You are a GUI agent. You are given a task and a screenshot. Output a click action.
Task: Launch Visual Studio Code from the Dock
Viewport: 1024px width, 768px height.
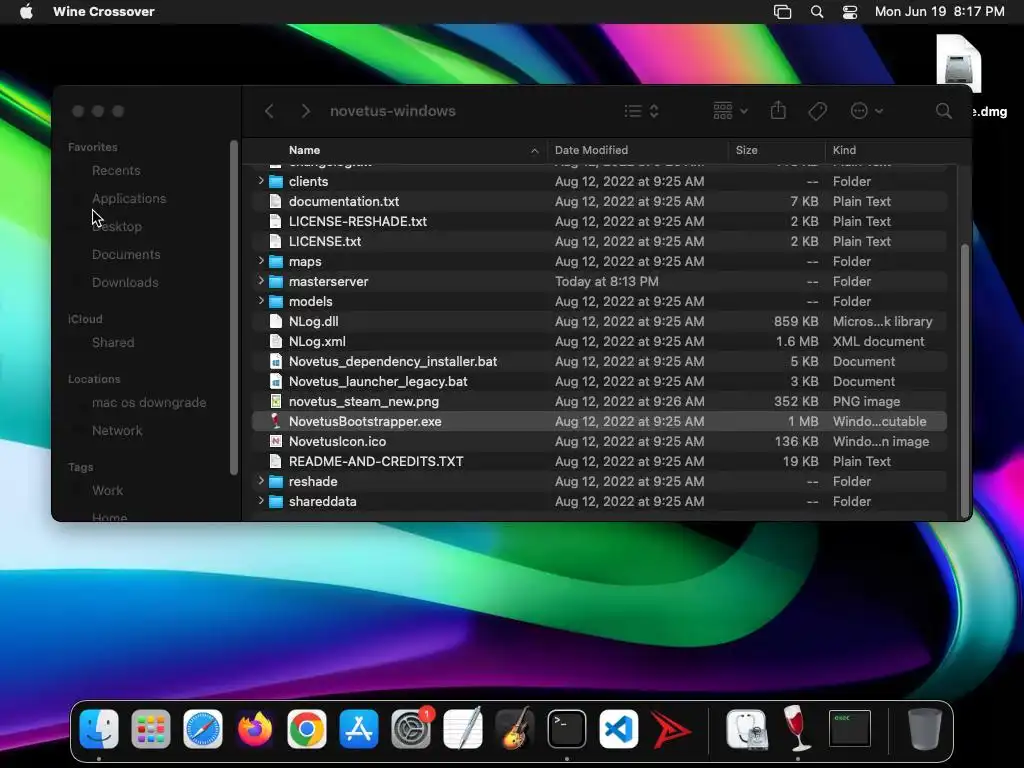618,729
